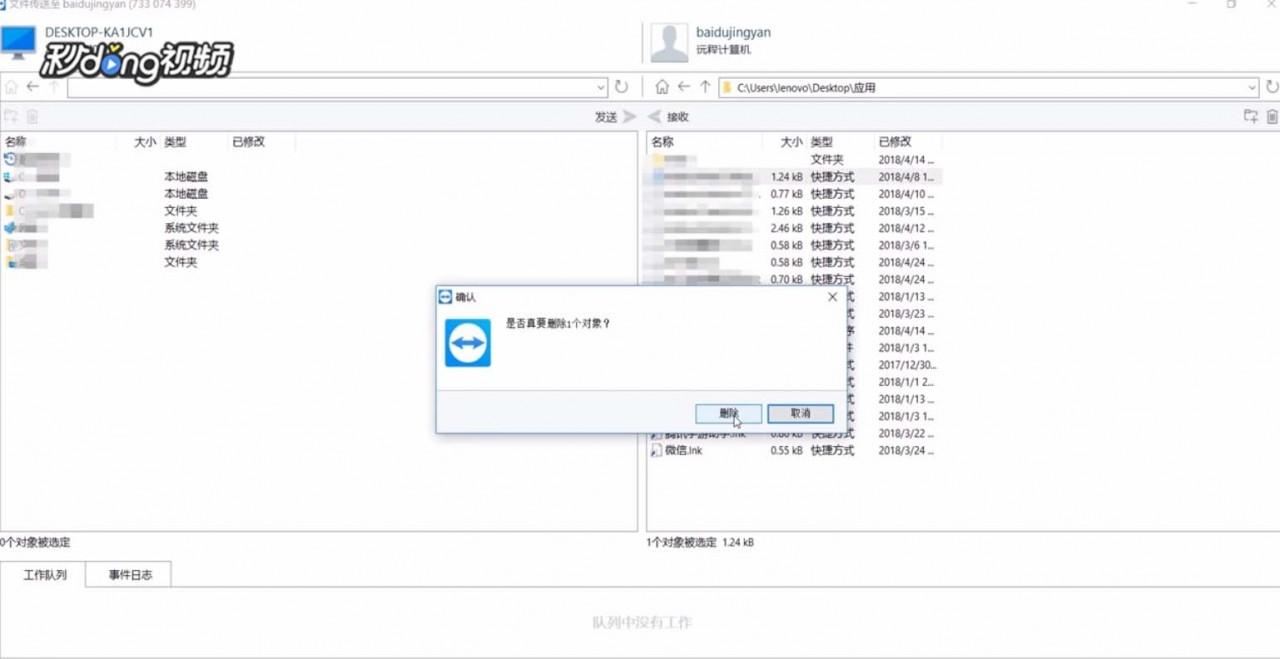Click the trash delete icon on the remote toolbar
This screenshot has width=1280, height=659.
1271,116
